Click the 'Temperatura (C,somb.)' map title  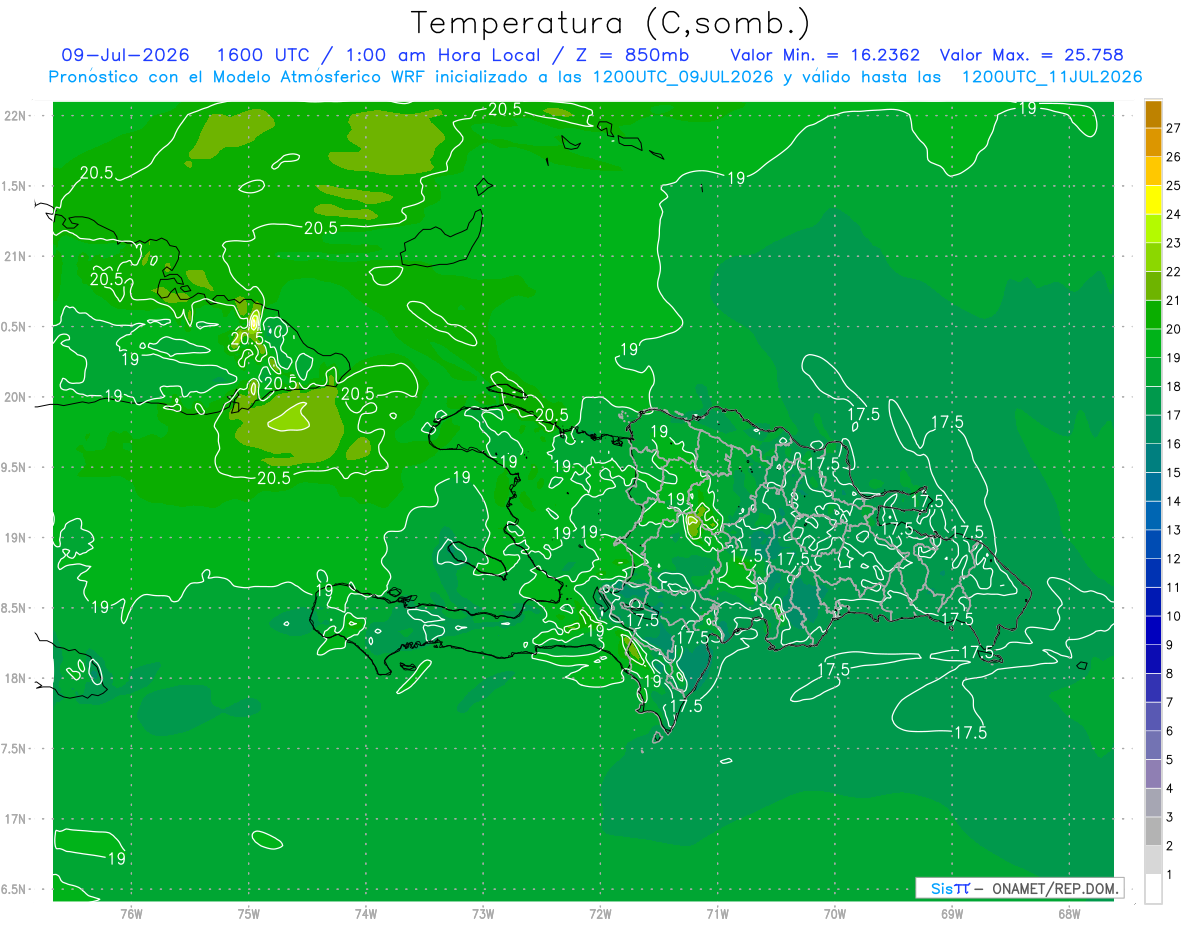pyautogui.click(x=611, y=22)
